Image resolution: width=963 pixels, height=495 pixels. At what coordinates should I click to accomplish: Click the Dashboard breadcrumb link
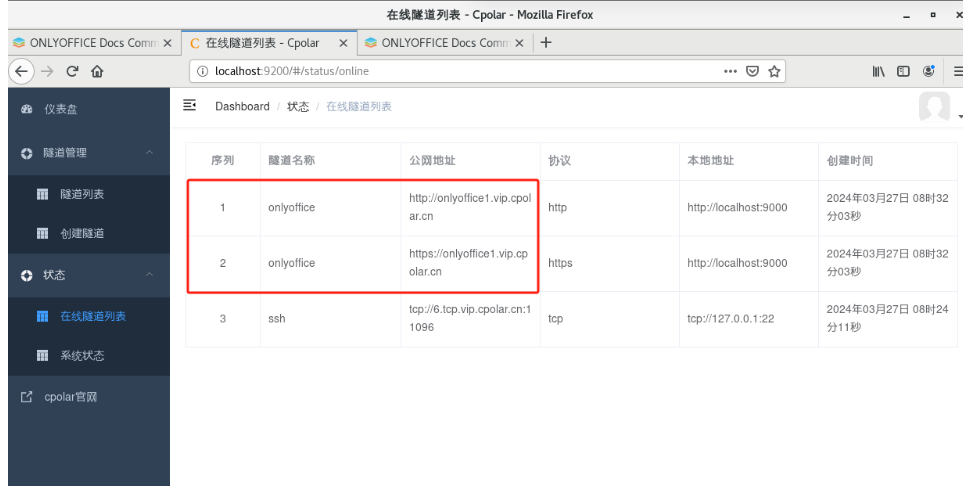coord(242,107)
